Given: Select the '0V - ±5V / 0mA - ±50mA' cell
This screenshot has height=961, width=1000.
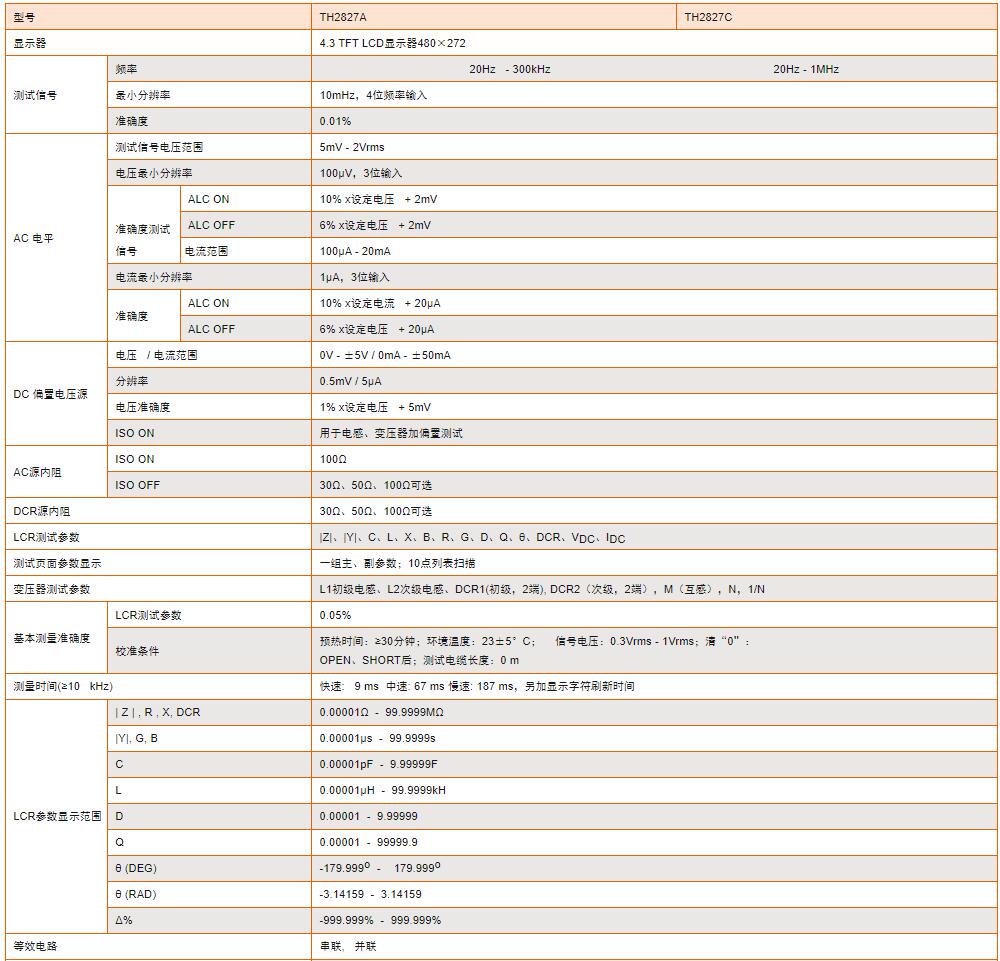Looking at the screenshot, I should click(x=654, y=355).
